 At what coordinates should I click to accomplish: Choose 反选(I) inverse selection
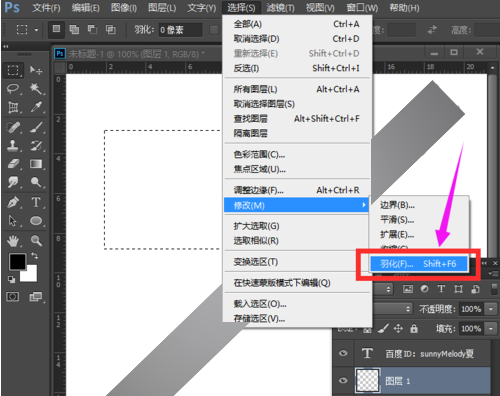[297, 68]
